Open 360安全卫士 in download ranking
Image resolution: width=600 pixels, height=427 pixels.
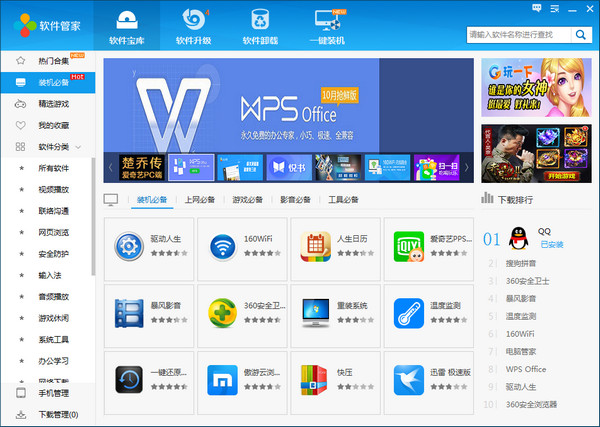coord(527,281)
